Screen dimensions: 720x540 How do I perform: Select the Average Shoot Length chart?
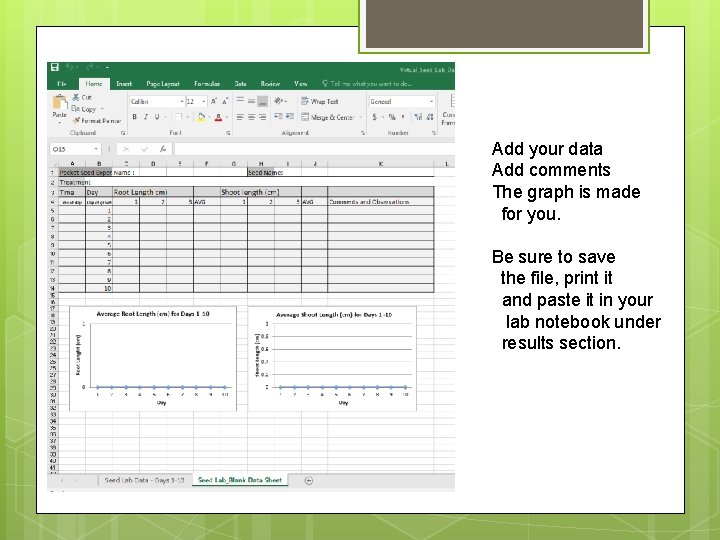(x=332, y=358)
